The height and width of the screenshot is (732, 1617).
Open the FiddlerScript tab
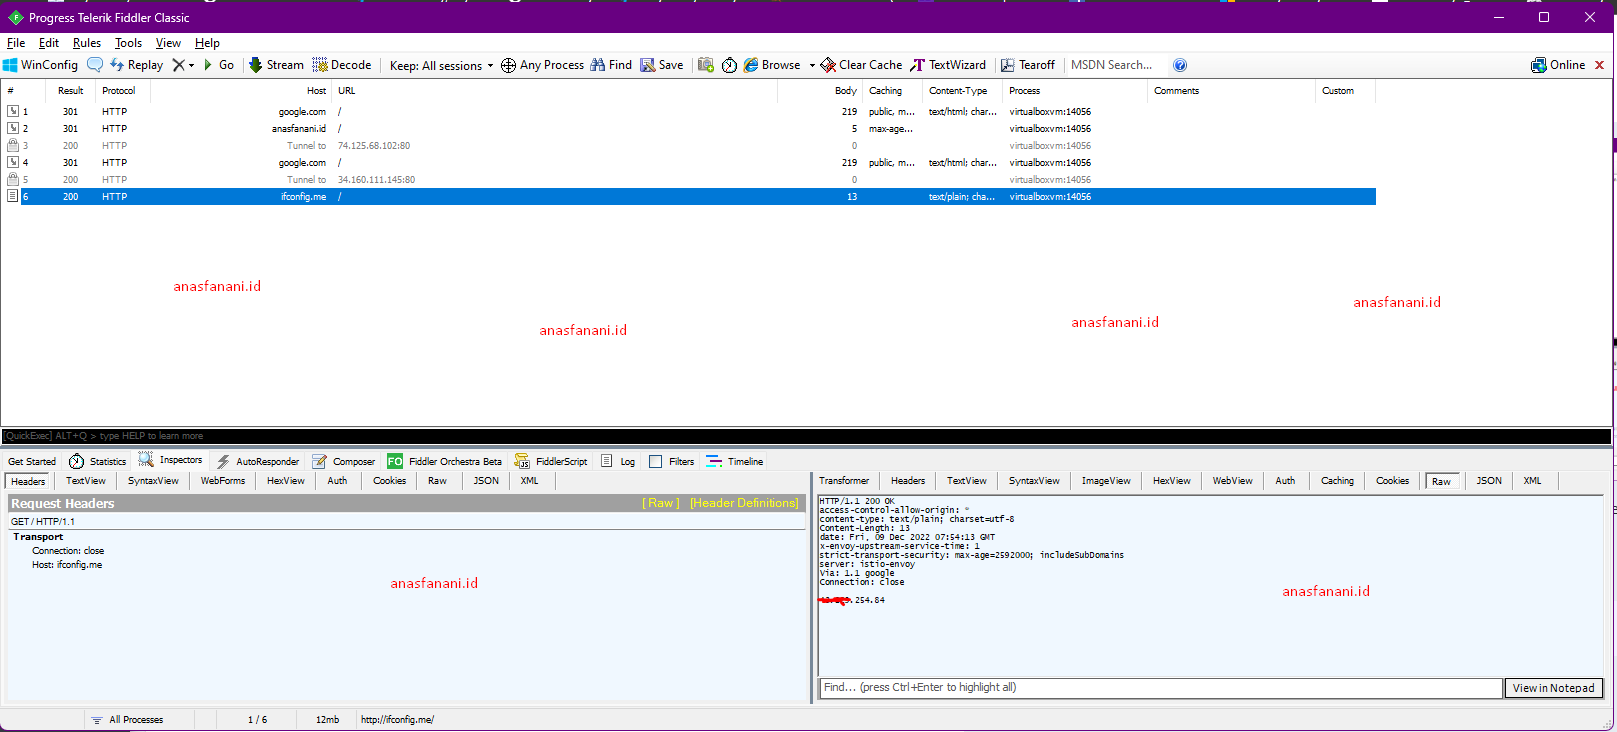point(551,462)
